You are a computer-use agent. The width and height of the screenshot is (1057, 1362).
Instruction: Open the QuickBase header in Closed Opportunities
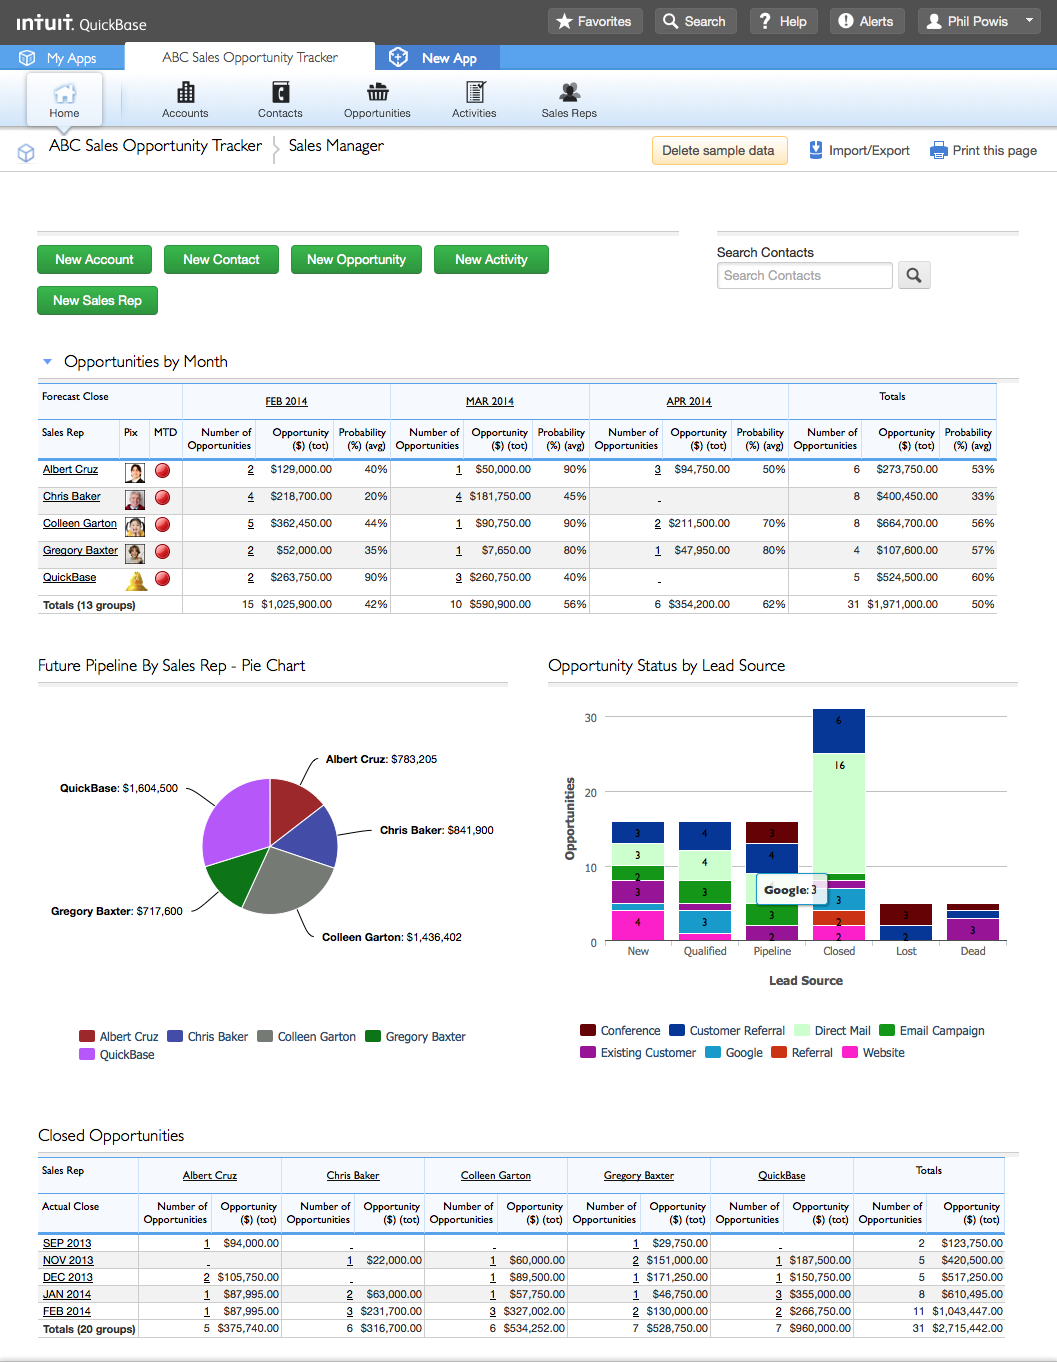click(782, 1175)
